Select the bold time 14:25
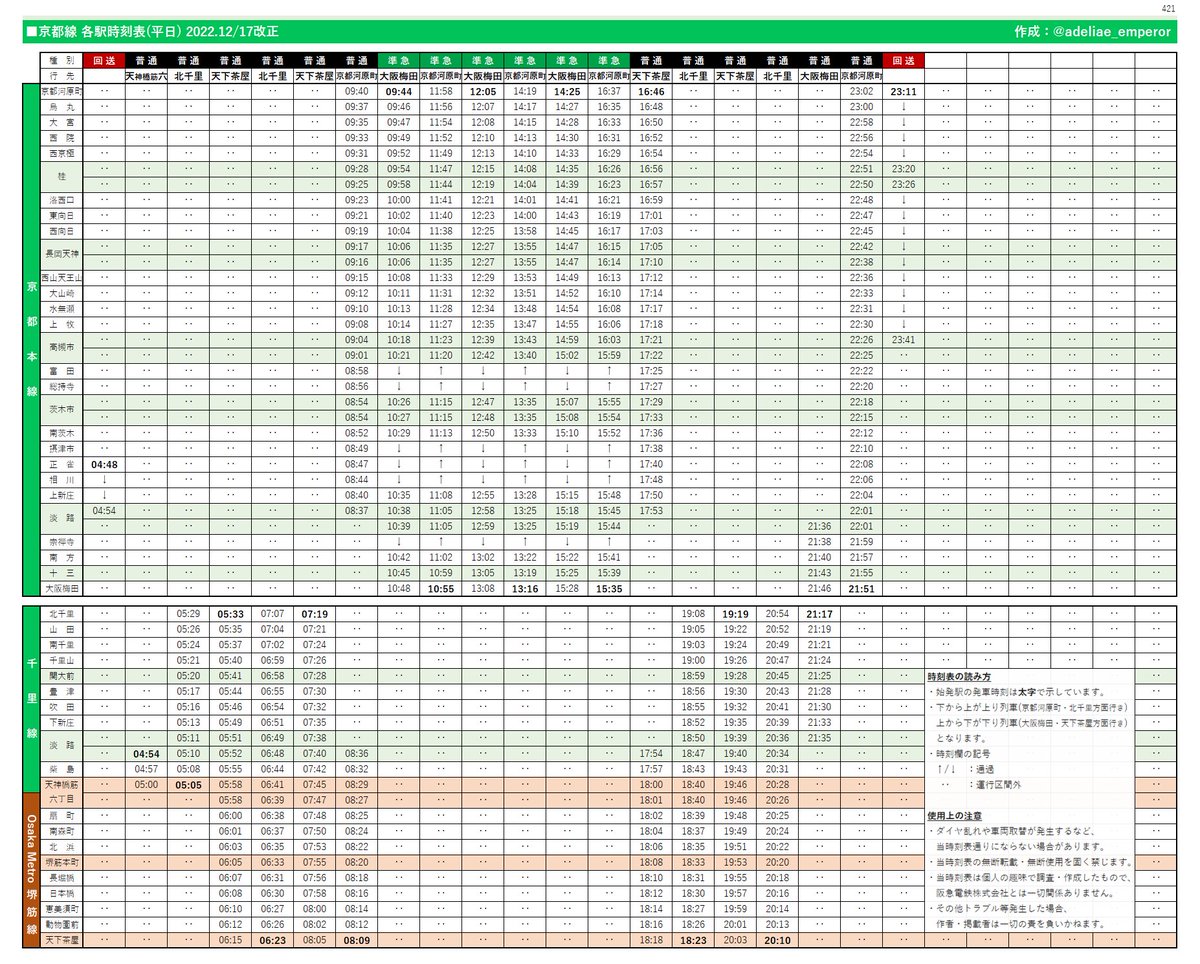The width and height of the screenshot is (1200, 964). 567,90
